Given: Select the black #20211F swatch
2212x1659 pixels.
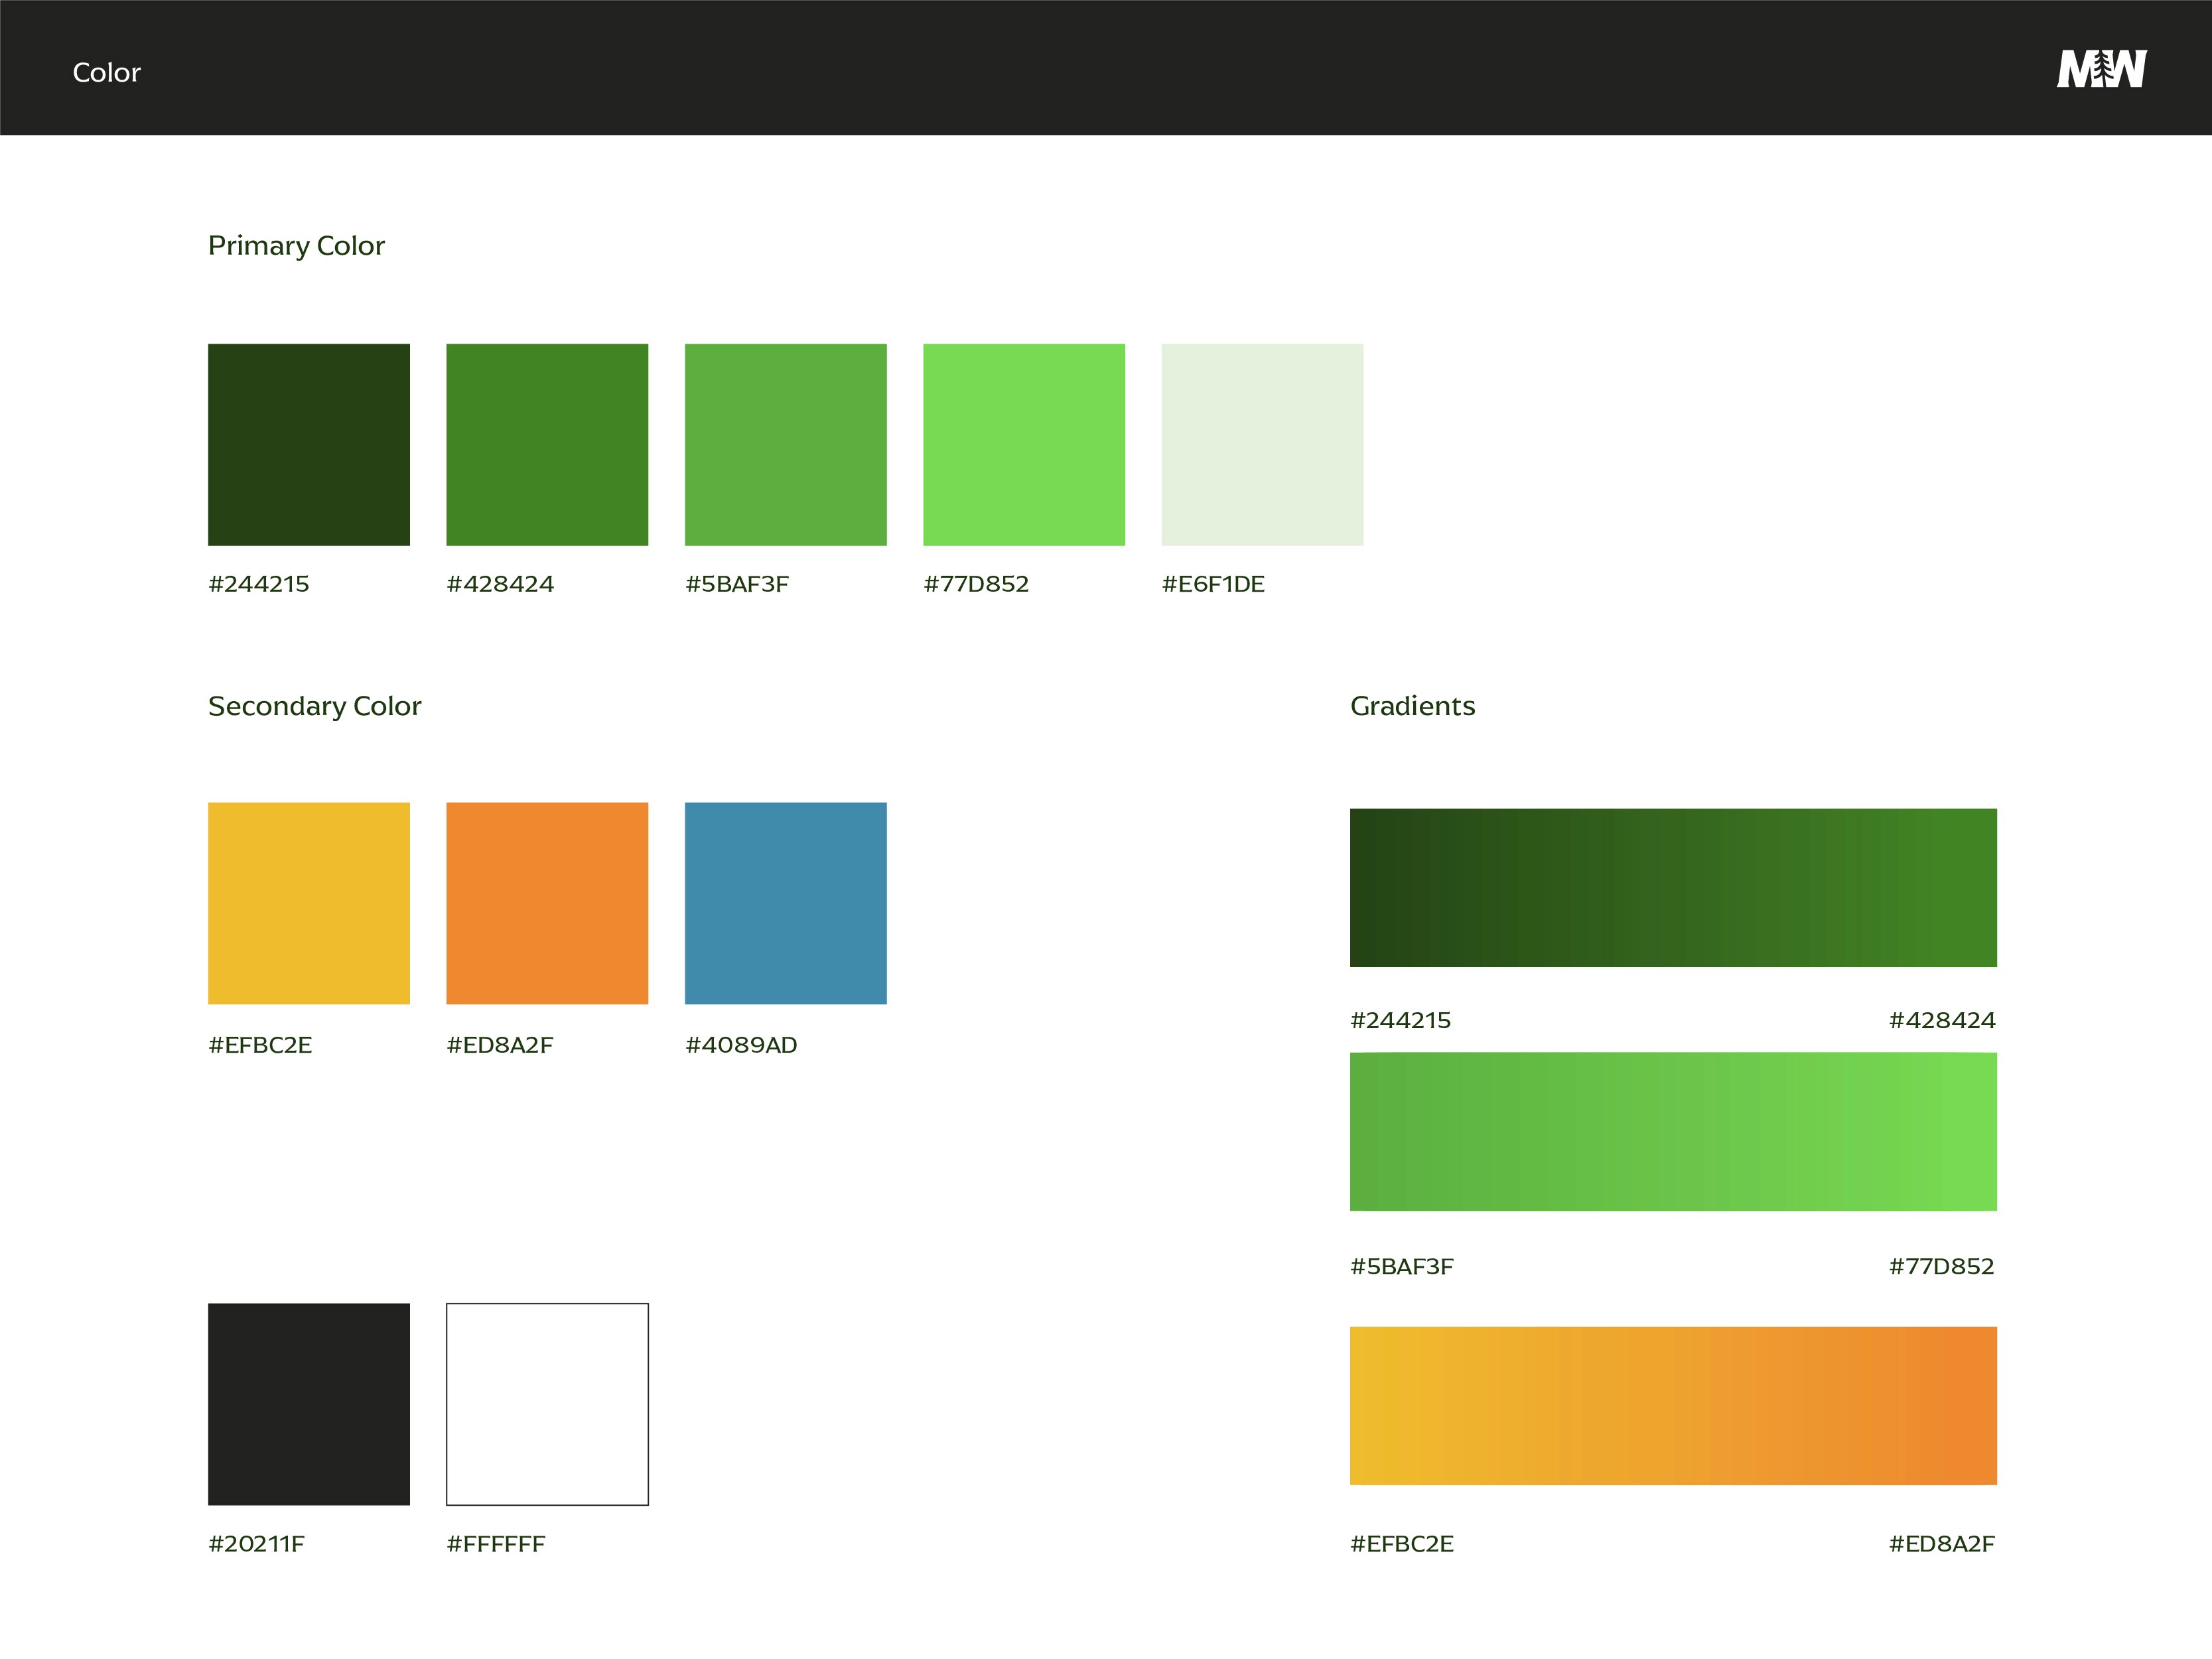Looking at the screenshot, I should coord(309,1403).
